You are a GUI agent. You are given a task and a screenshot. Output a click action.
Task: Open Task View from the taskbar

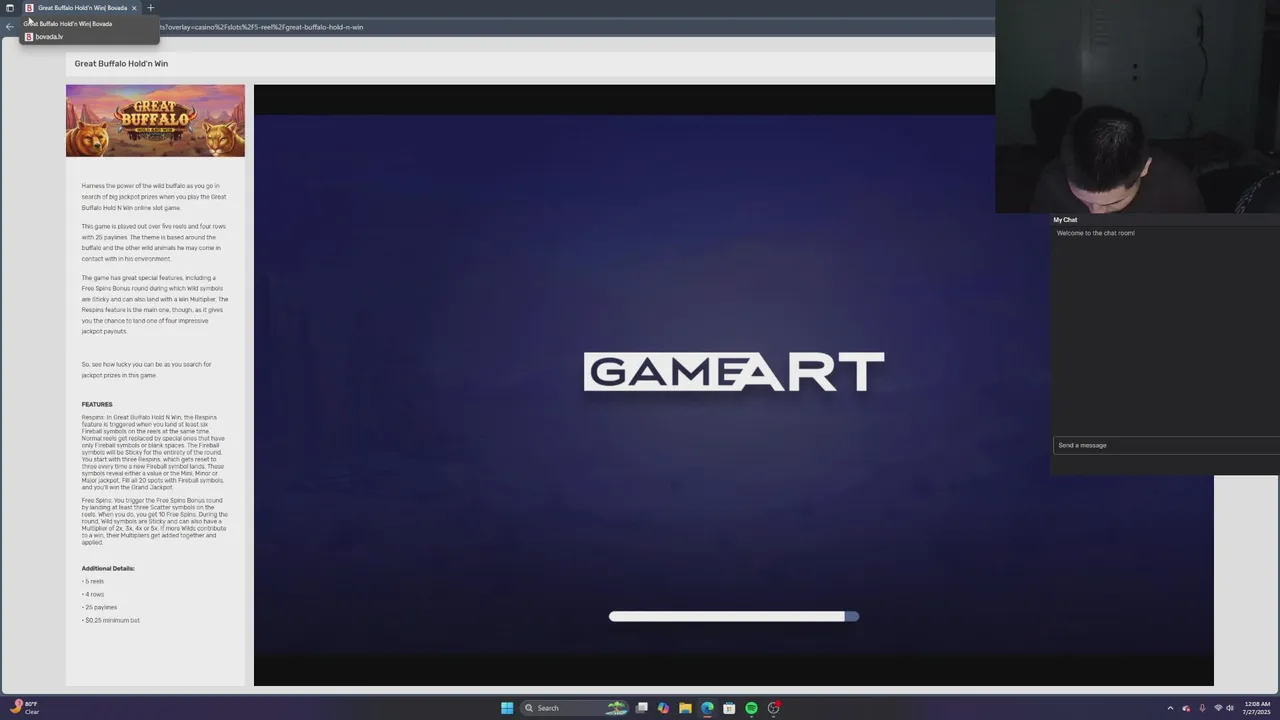tap(642, 708)
